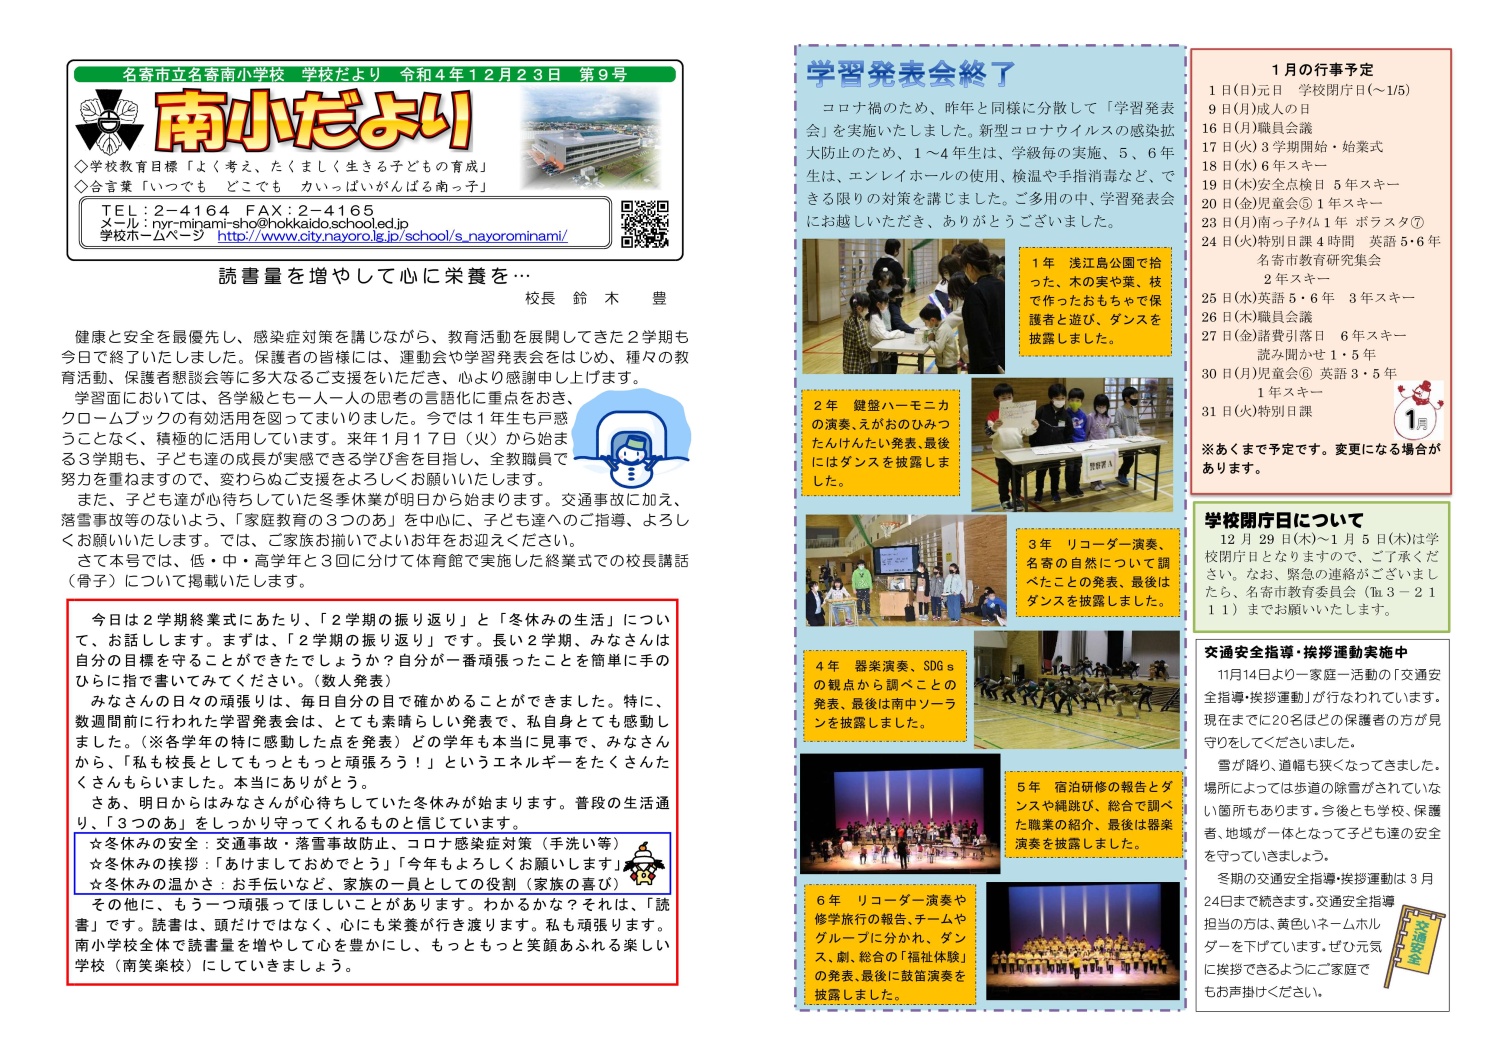Click the 23日(月)南っ子タイム schedule row
Viewport: 1500px width, 1060px height.
(x=1313, y=222)
